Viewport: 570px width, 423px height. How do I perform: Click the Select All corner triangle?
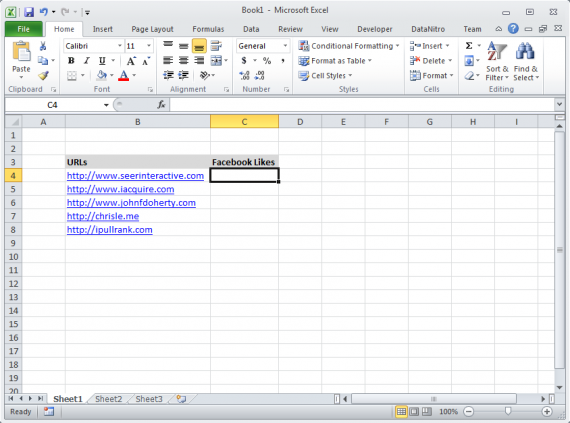click(x=13, y=122)
